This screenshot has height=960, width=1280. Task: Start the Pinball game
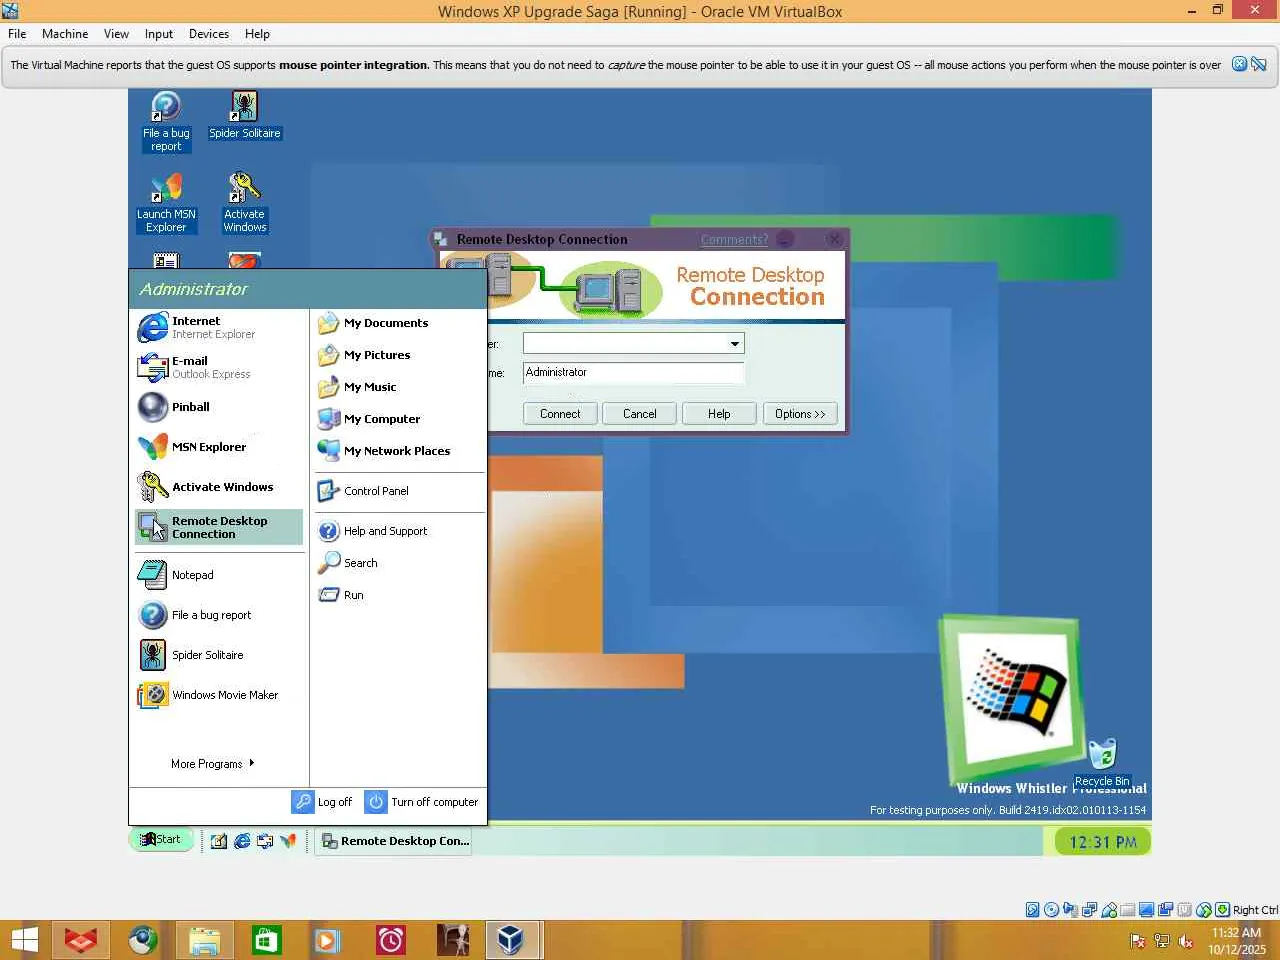218,407
